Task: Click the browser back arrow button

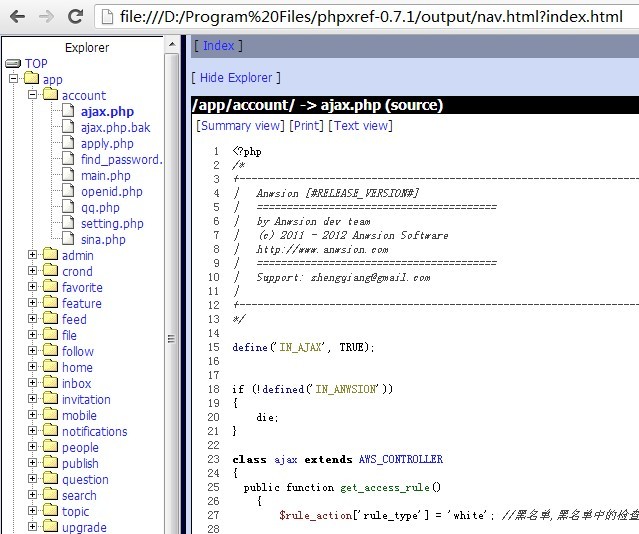Action: pos(16,16)
